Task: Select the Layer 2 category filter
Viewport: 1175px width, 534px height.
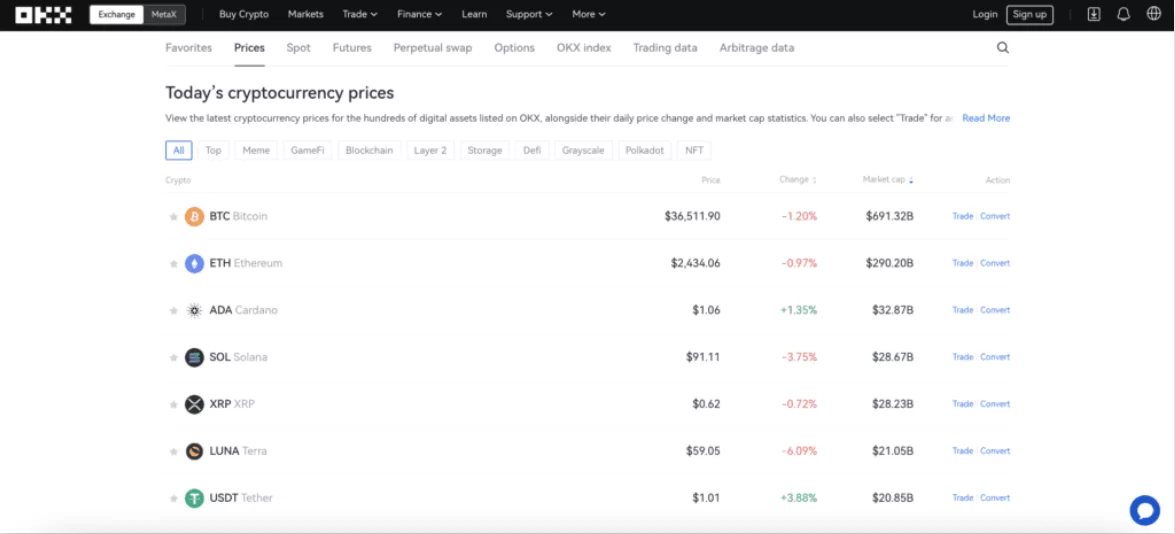Action: coord(430,151)
